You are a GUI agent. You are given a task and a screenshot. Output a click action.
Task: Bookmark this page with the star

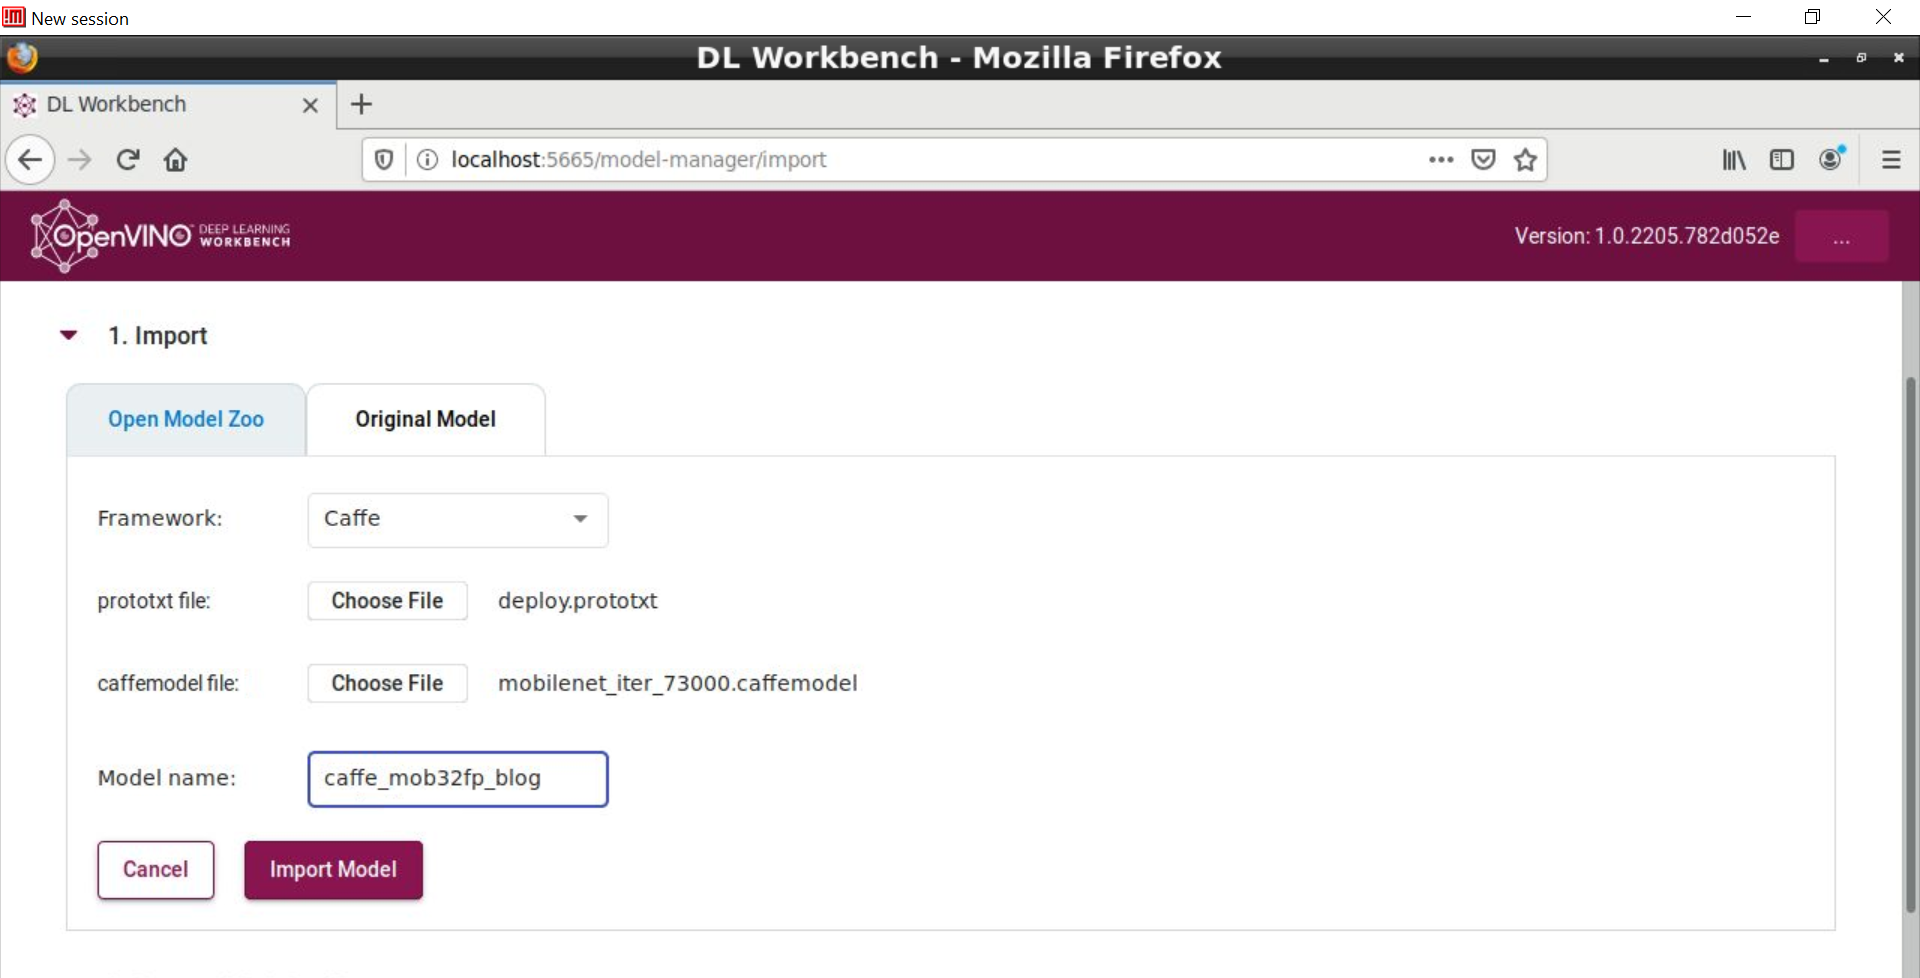(x=1525, y=160)
